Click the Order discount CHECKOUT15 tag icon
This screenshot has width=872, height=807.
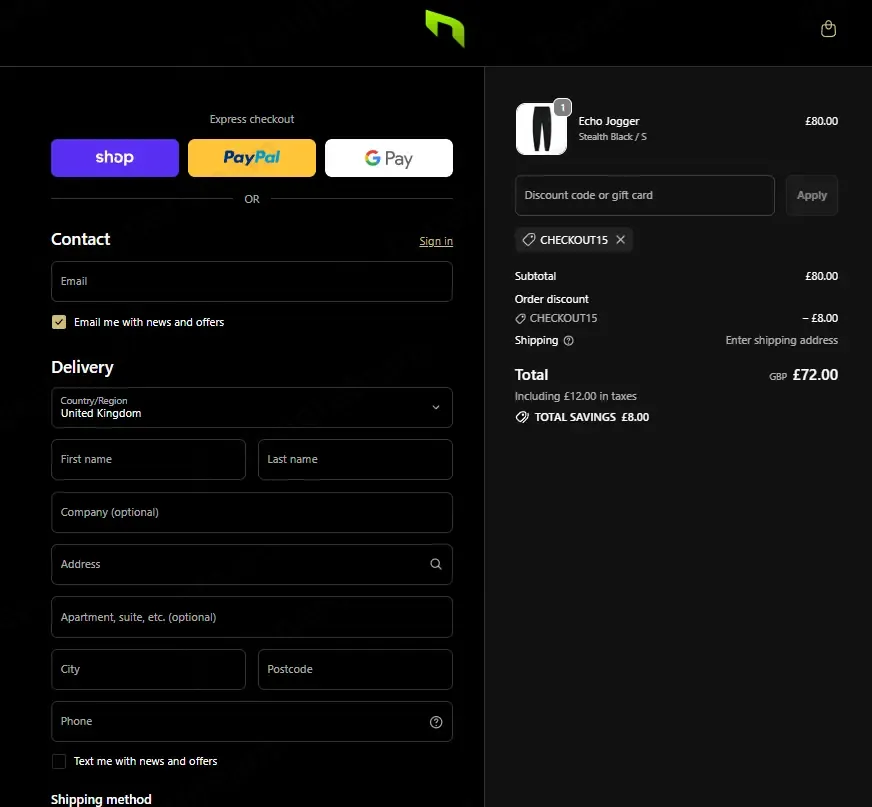(521, 318)
